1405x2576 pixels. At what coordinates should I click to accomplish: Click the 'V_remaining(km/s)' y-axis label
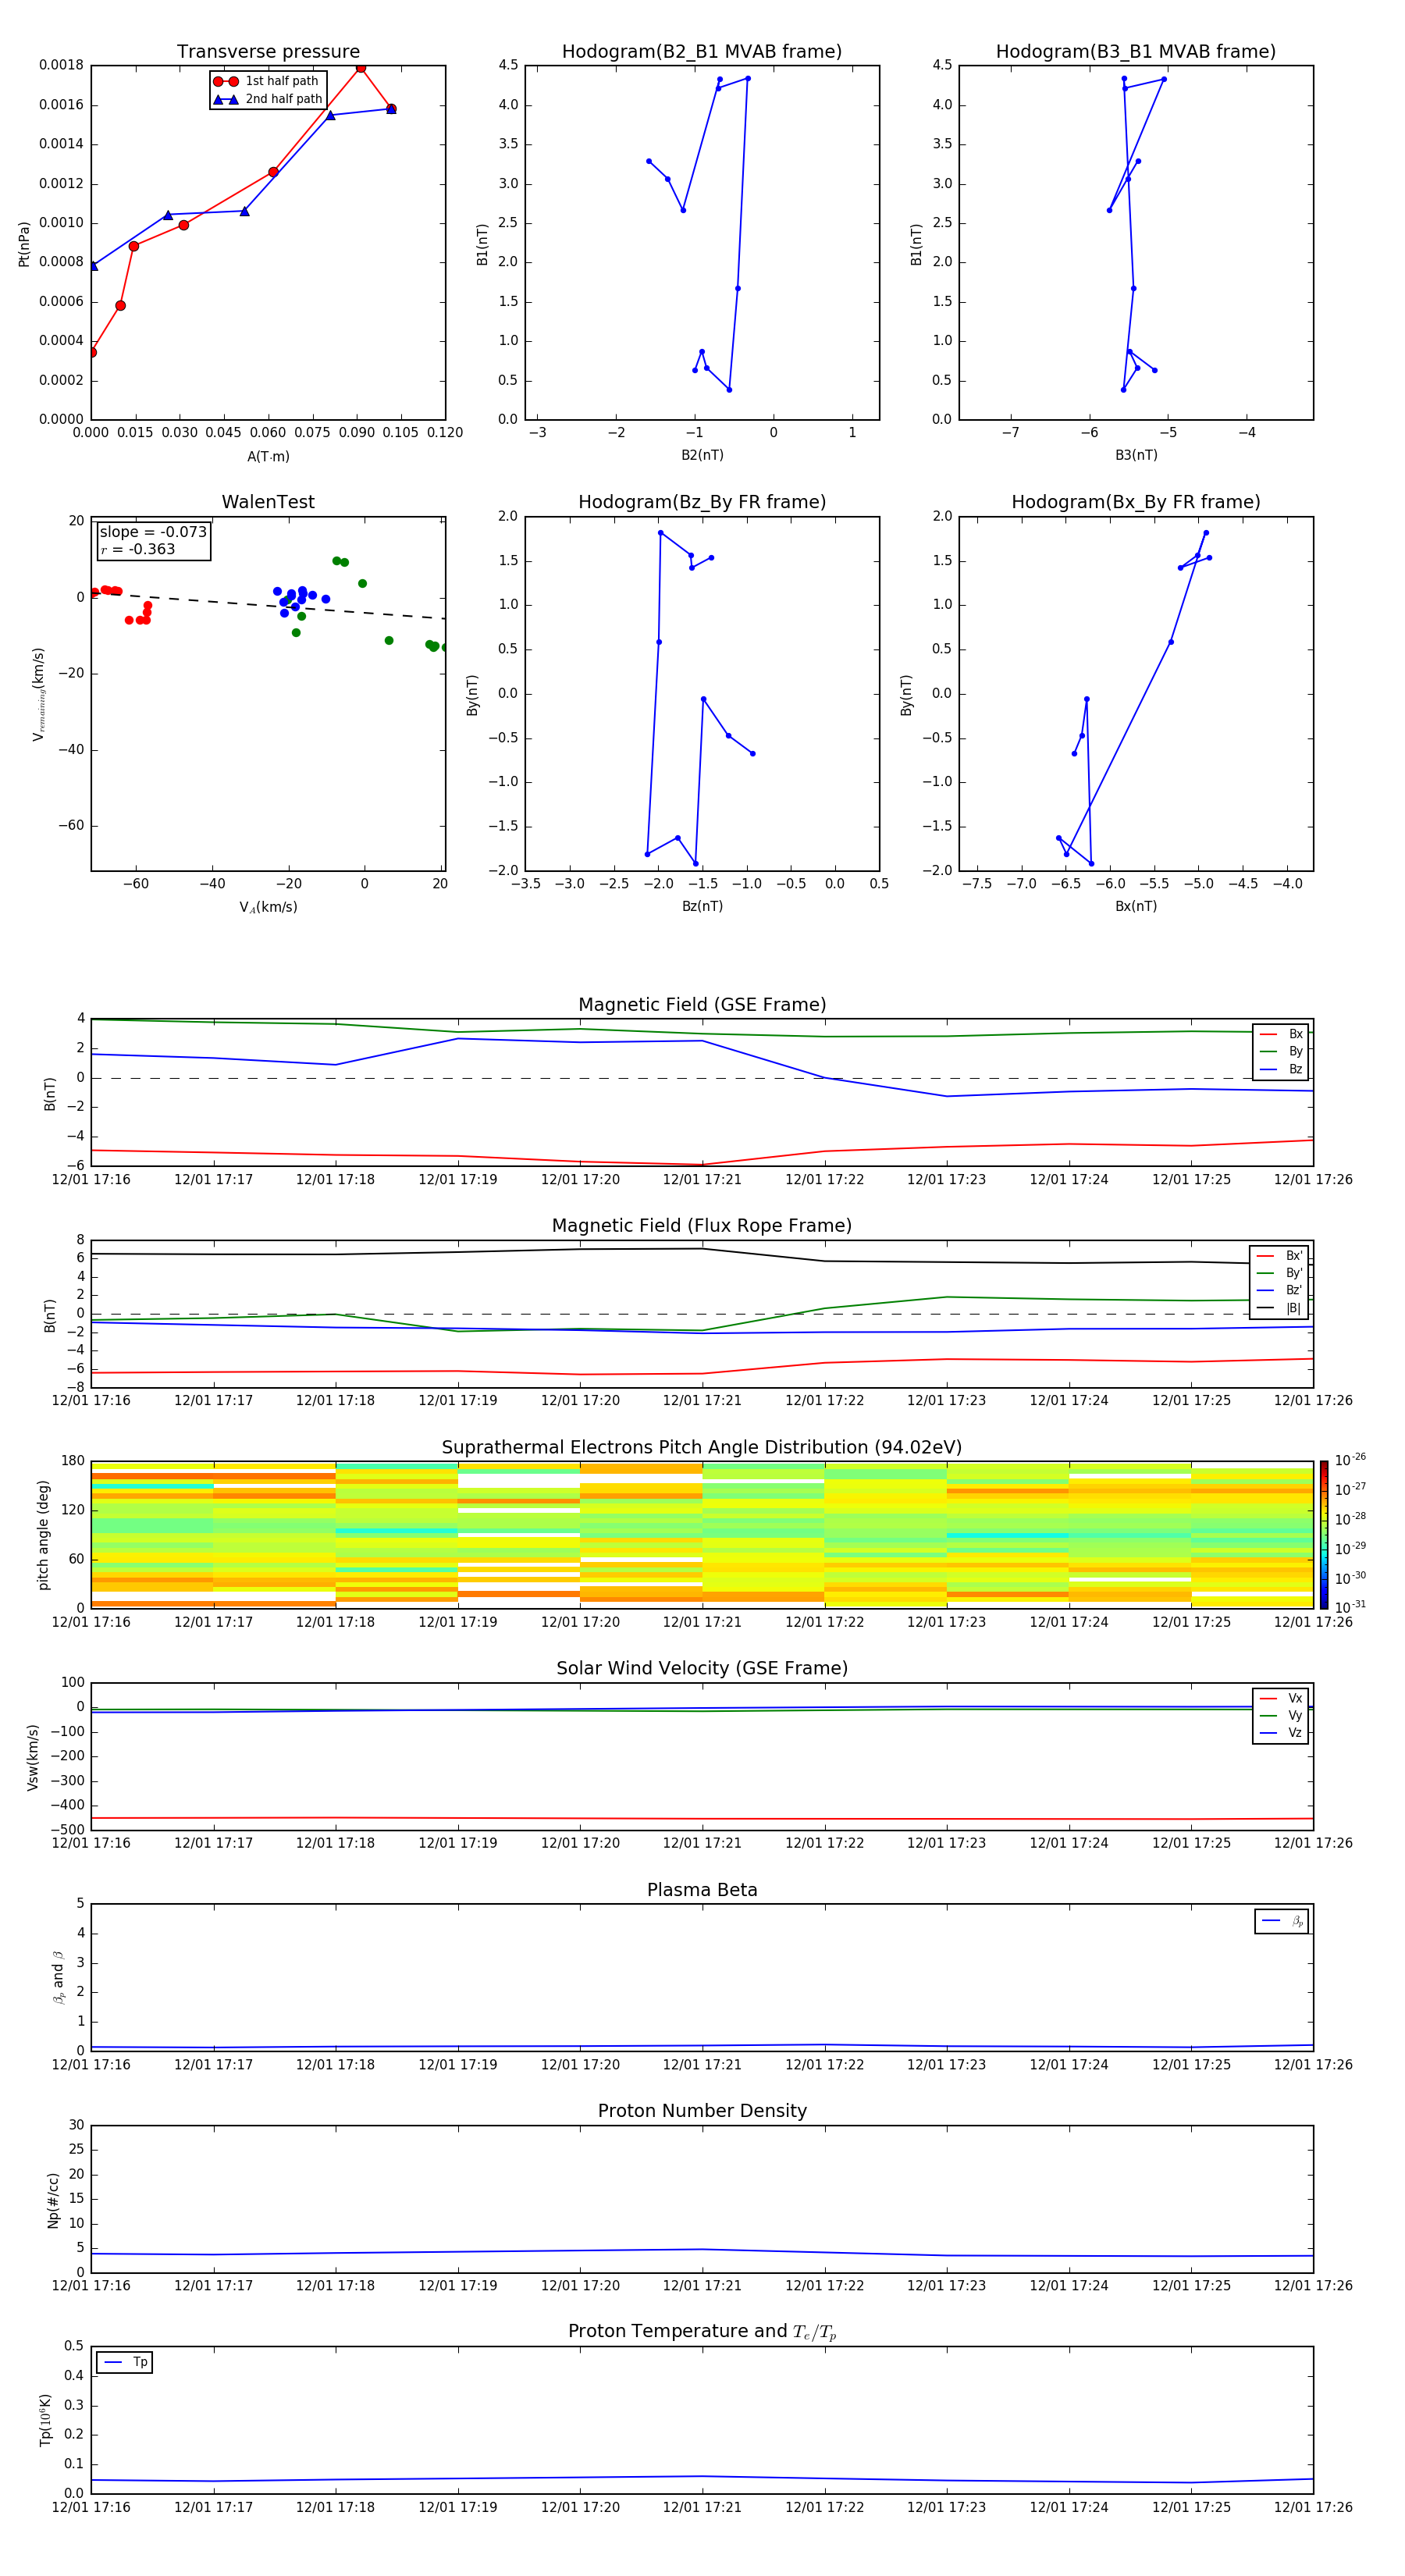[38, 694]
